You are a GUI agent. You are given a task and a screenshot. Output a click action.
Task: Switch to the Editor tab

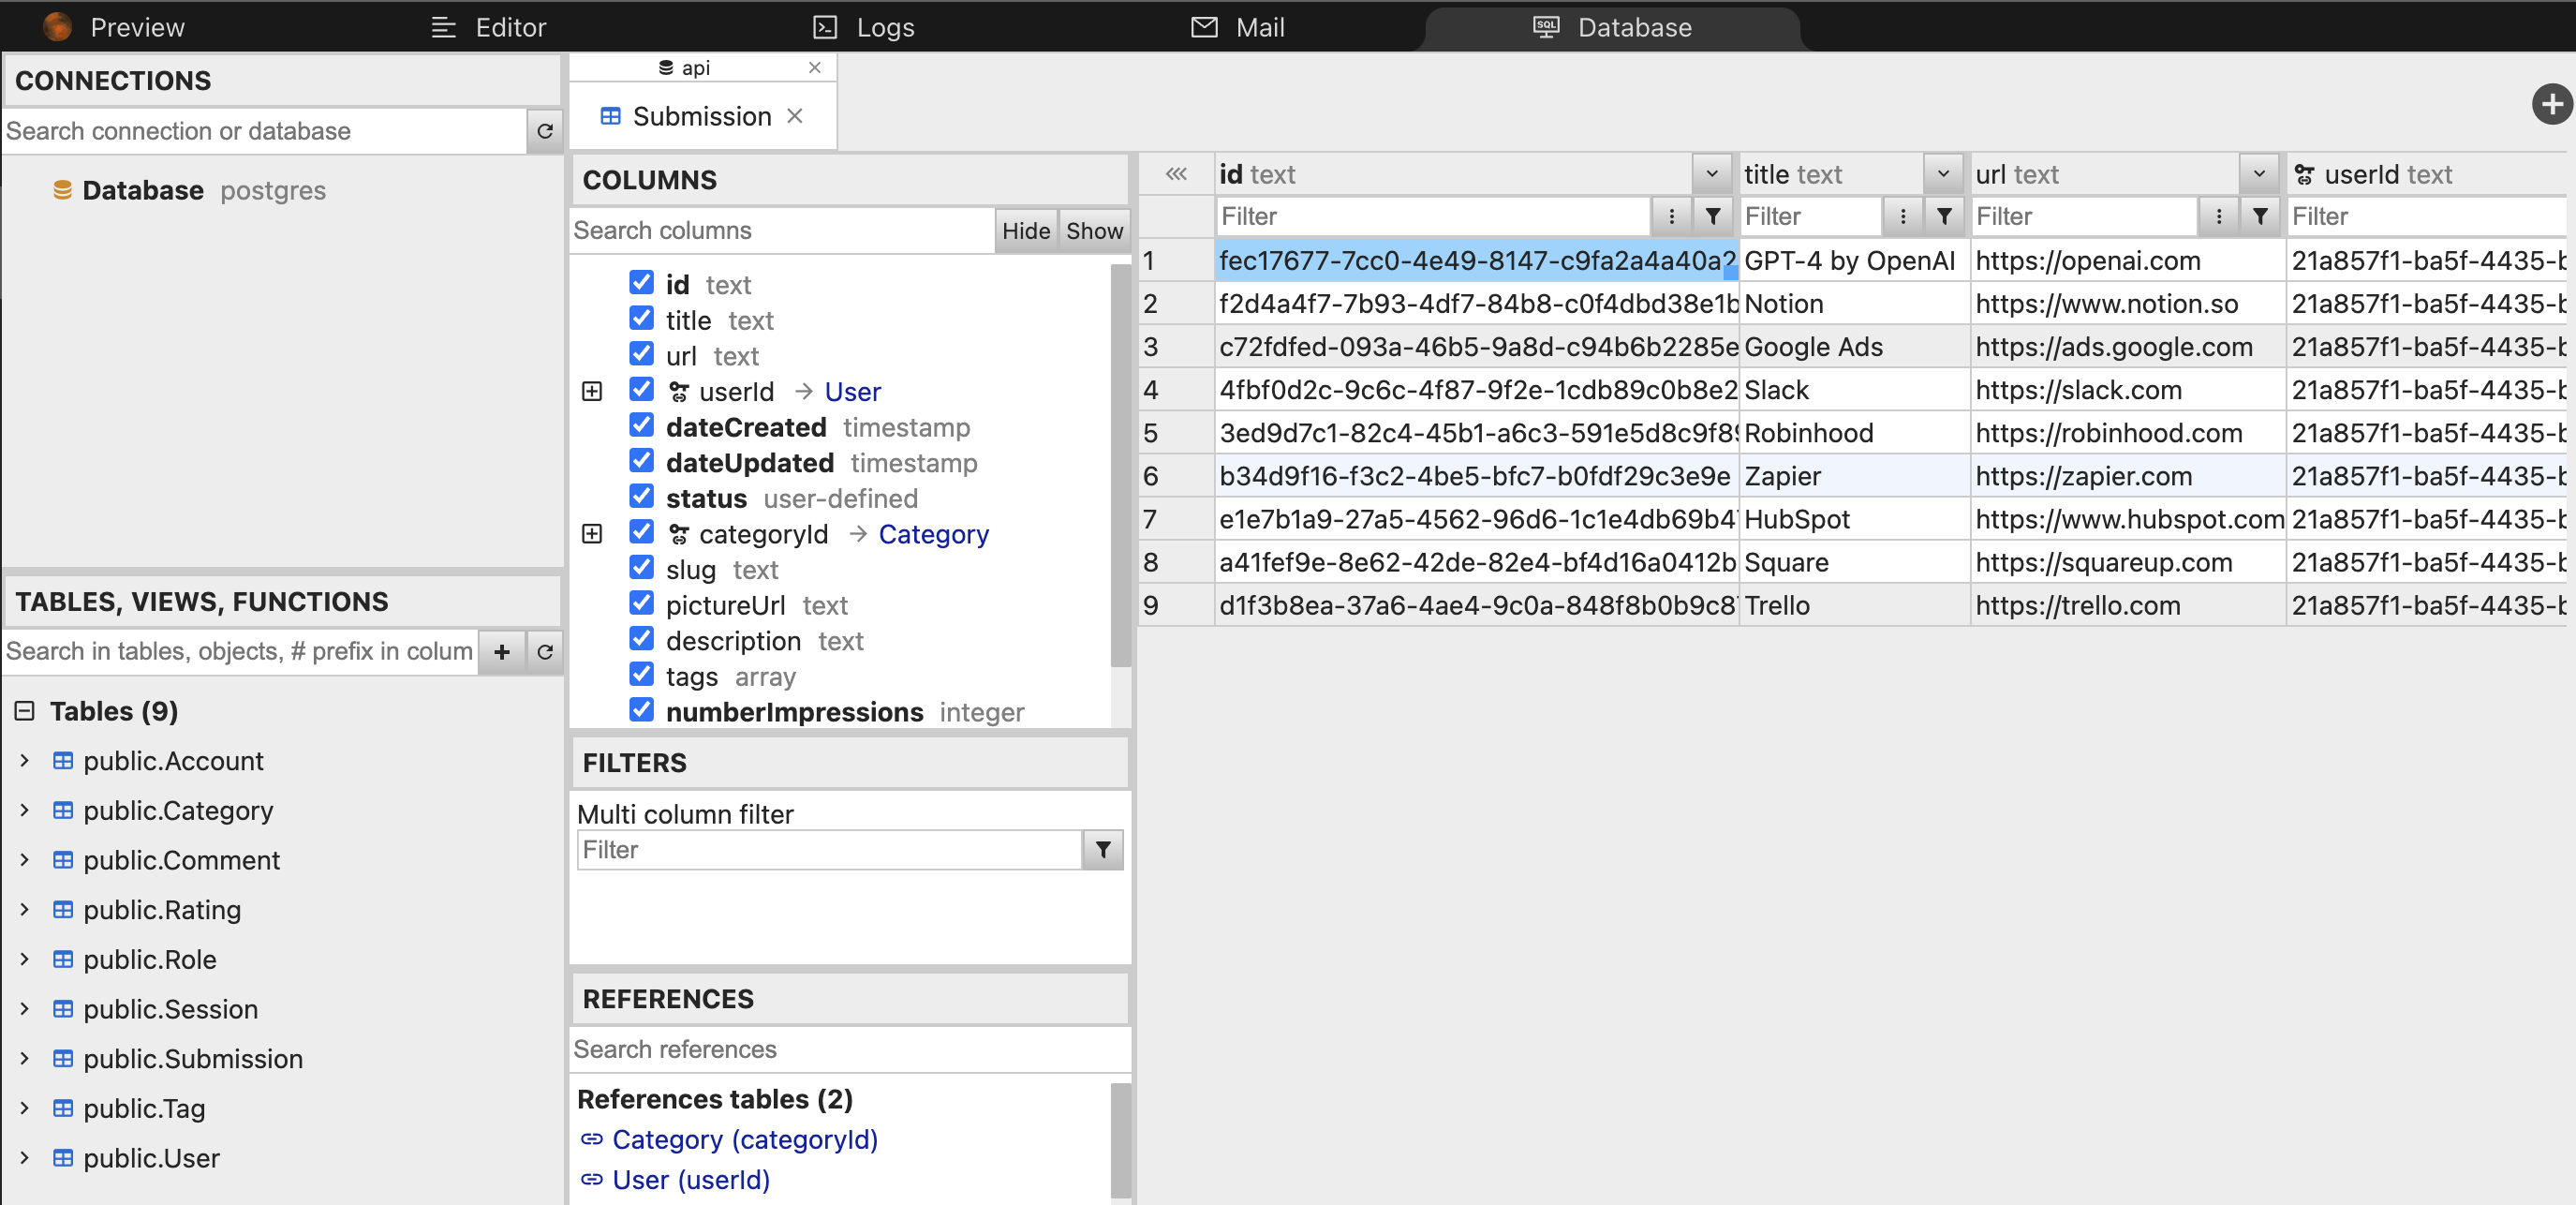click(489, 27)
